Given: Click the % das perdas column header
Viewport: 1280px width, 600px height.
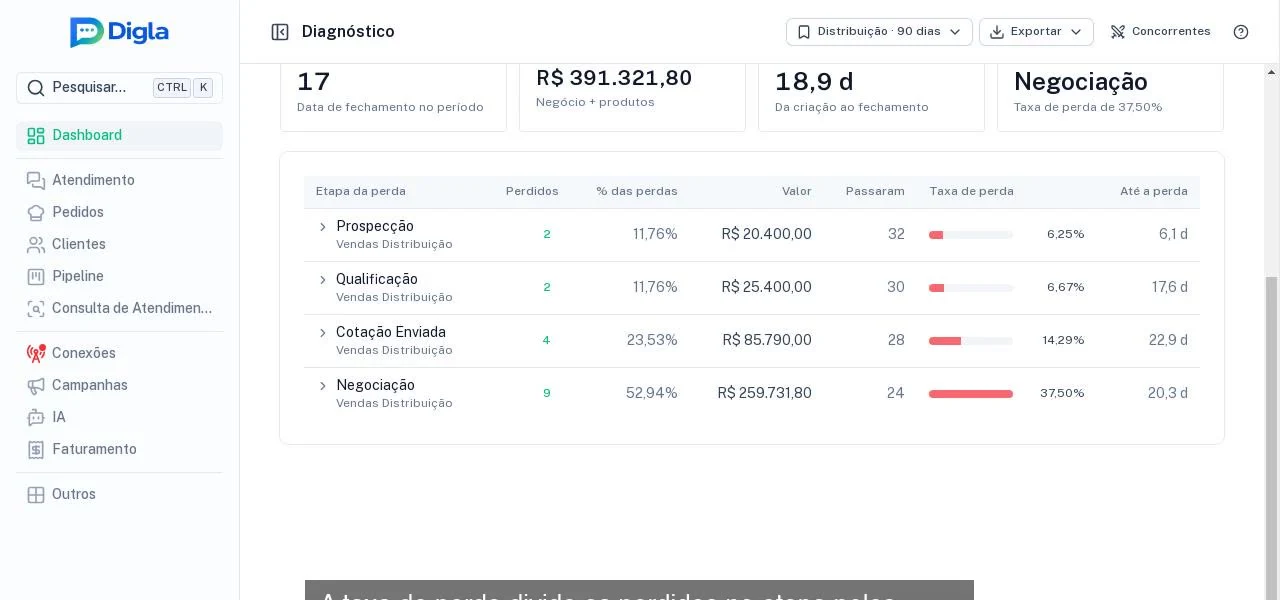Looking at the screenshot, I should click(x=637, y=192).
